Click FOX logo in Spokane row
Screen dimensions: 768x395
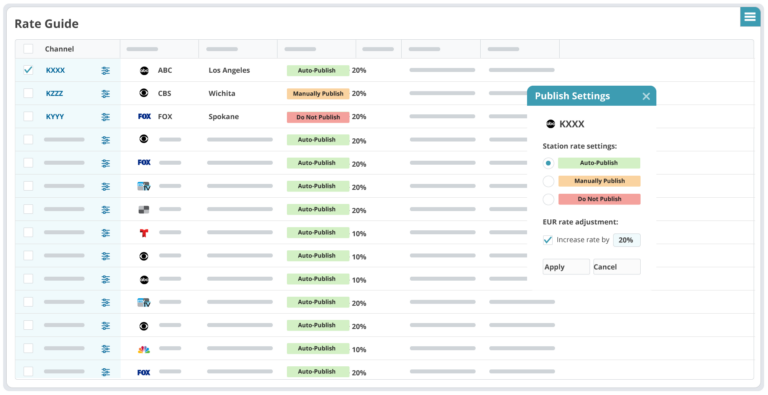[144, 117]
